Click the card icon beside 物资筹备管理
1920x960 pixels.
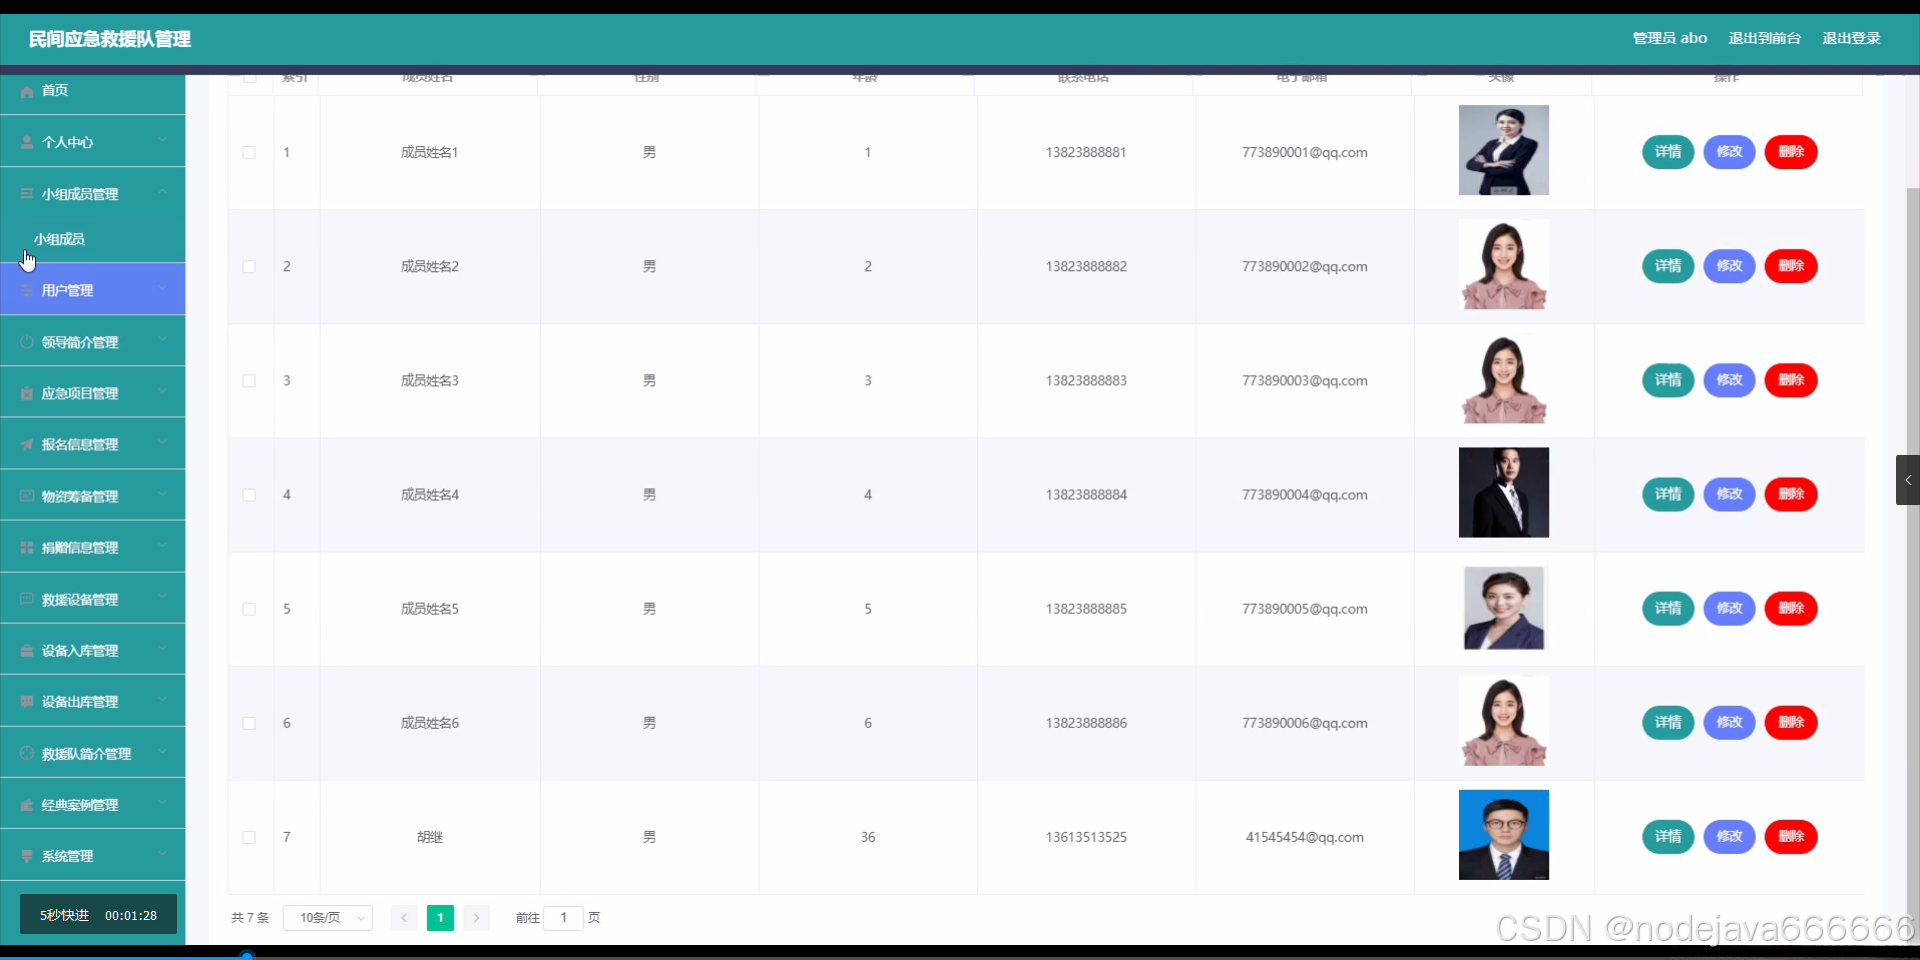tap(27, 496)
